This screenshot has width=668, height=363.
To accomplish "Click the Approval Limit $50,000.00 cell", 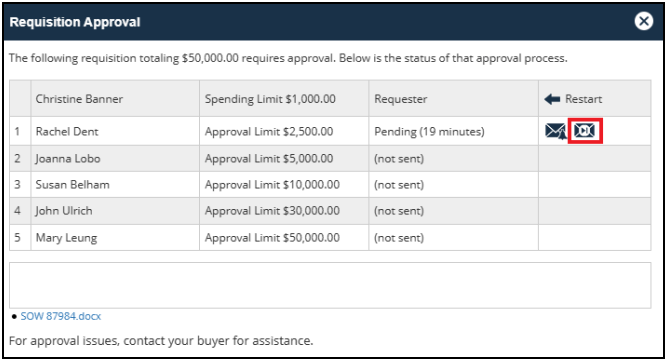I will [x=284, y=238].
